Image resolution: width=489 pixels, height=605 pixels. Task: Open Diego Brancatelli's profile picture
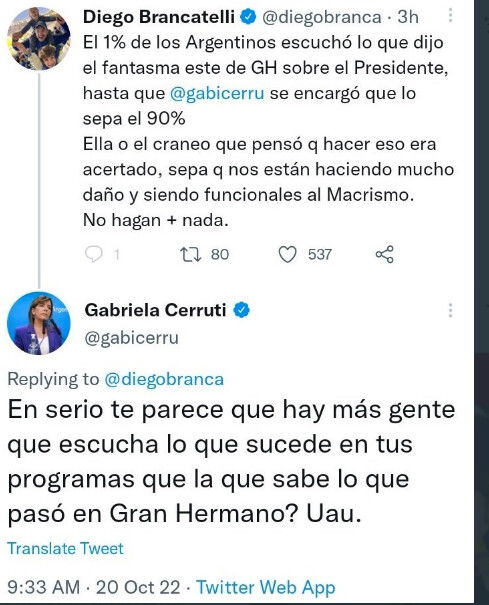[39, 38]
